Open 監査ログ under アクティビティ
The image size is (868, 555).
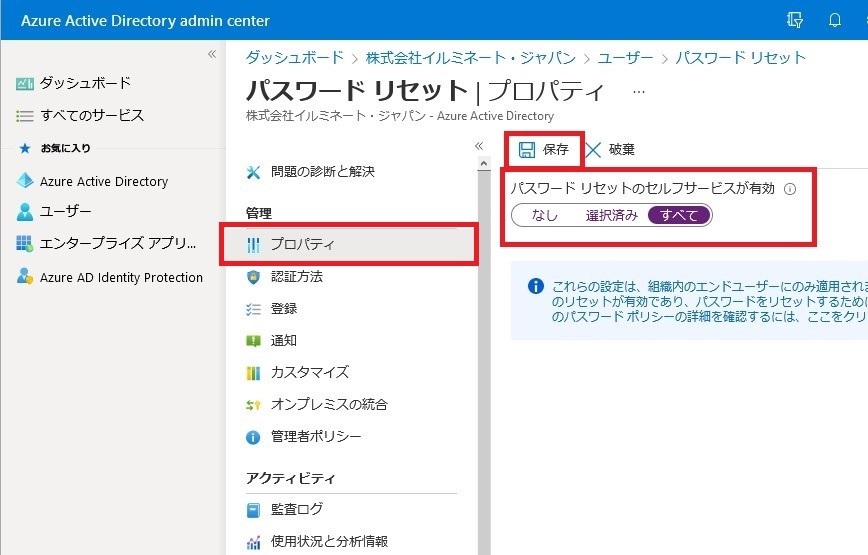coord(297,509)
